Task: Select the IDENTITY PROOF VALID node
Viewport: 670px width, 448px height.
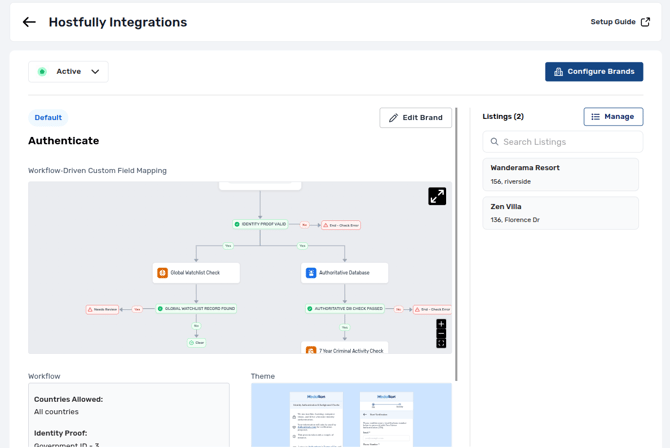Action: 260,224
